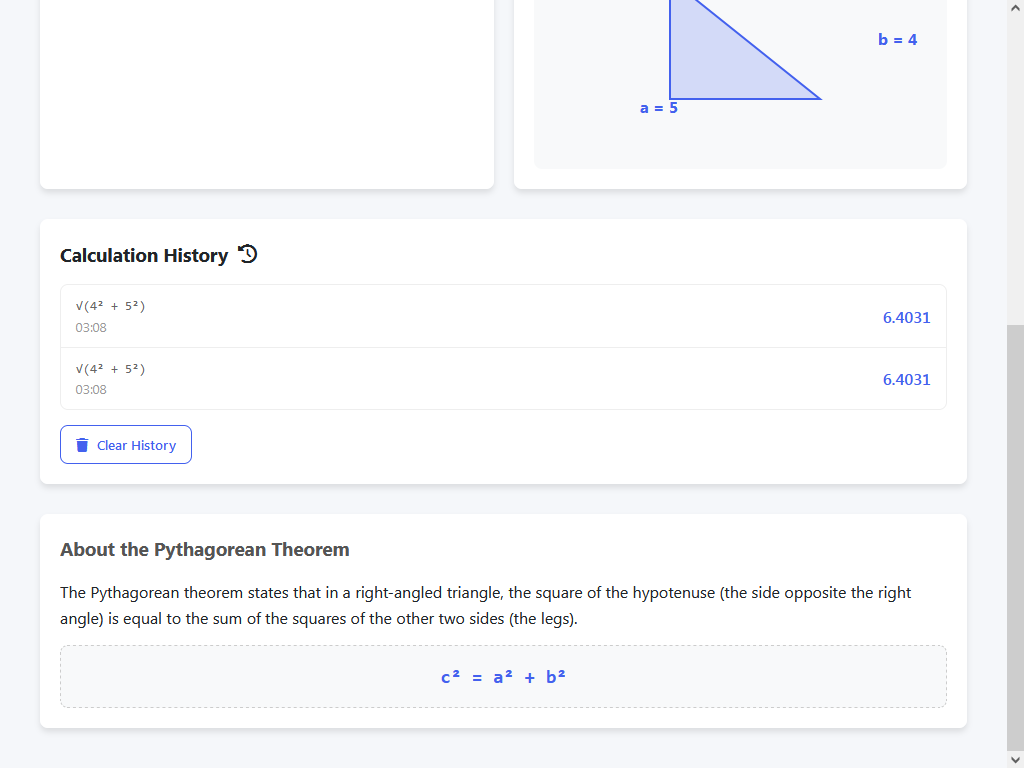Click the trash can icon

point(83,445)
